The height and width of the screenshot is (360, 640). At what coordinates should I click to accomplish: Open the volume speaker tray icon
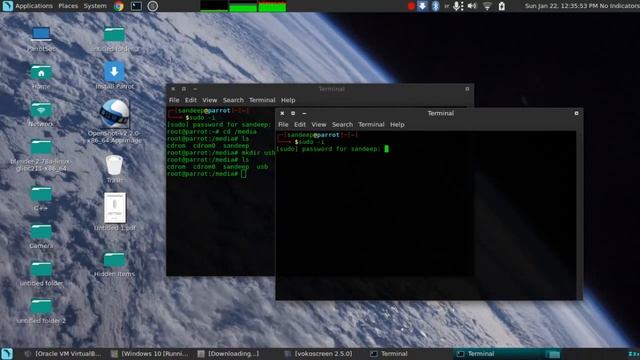(472, 6)
